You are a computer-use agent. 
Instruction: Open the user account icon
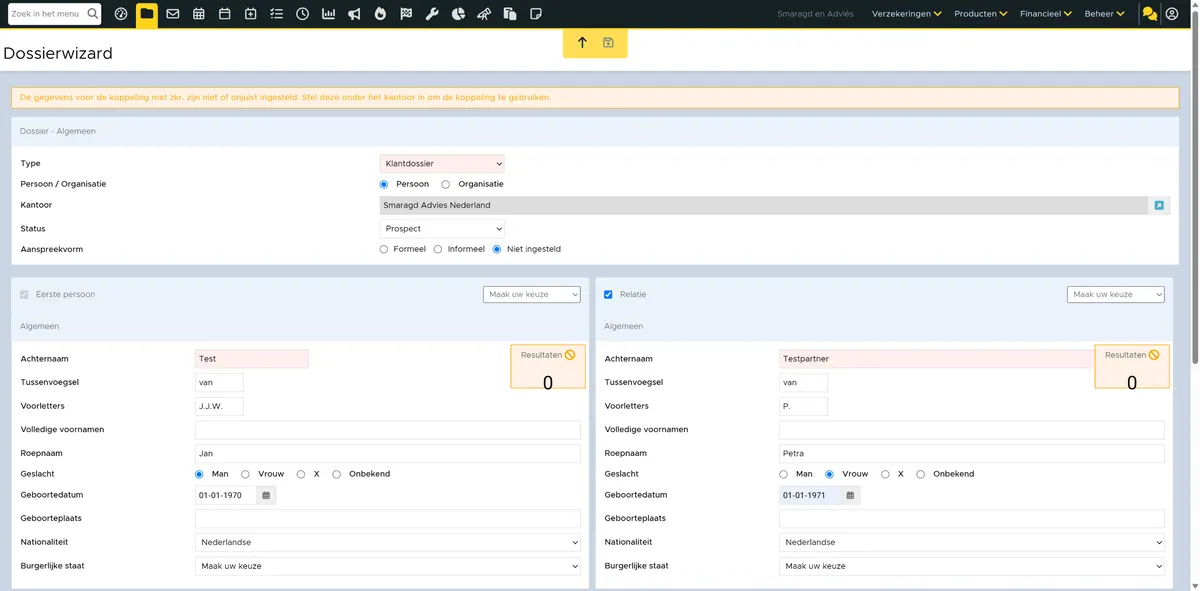[1172, 14]
